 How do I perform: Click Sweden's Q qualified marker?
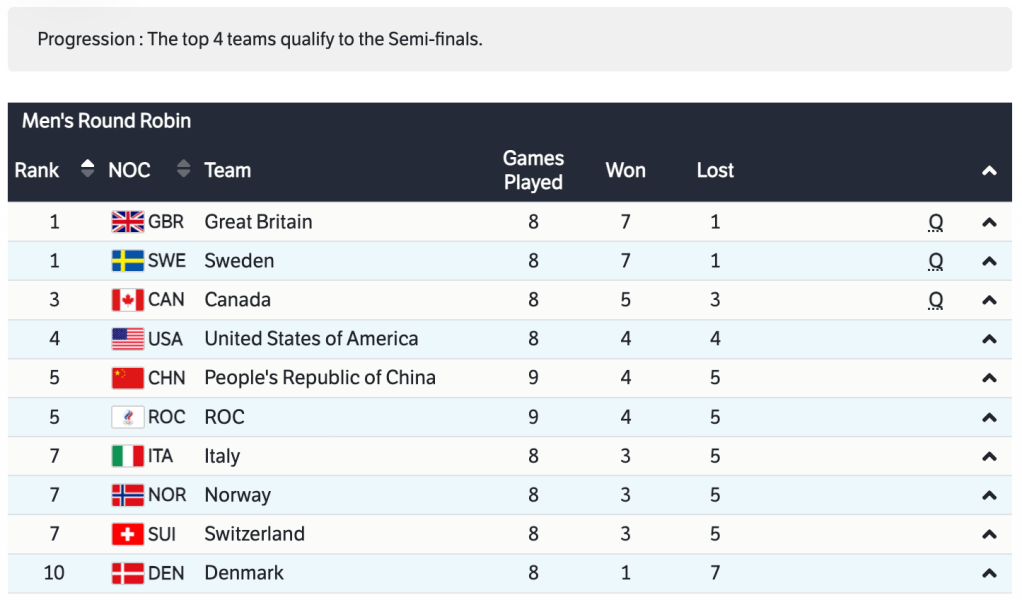936,261
